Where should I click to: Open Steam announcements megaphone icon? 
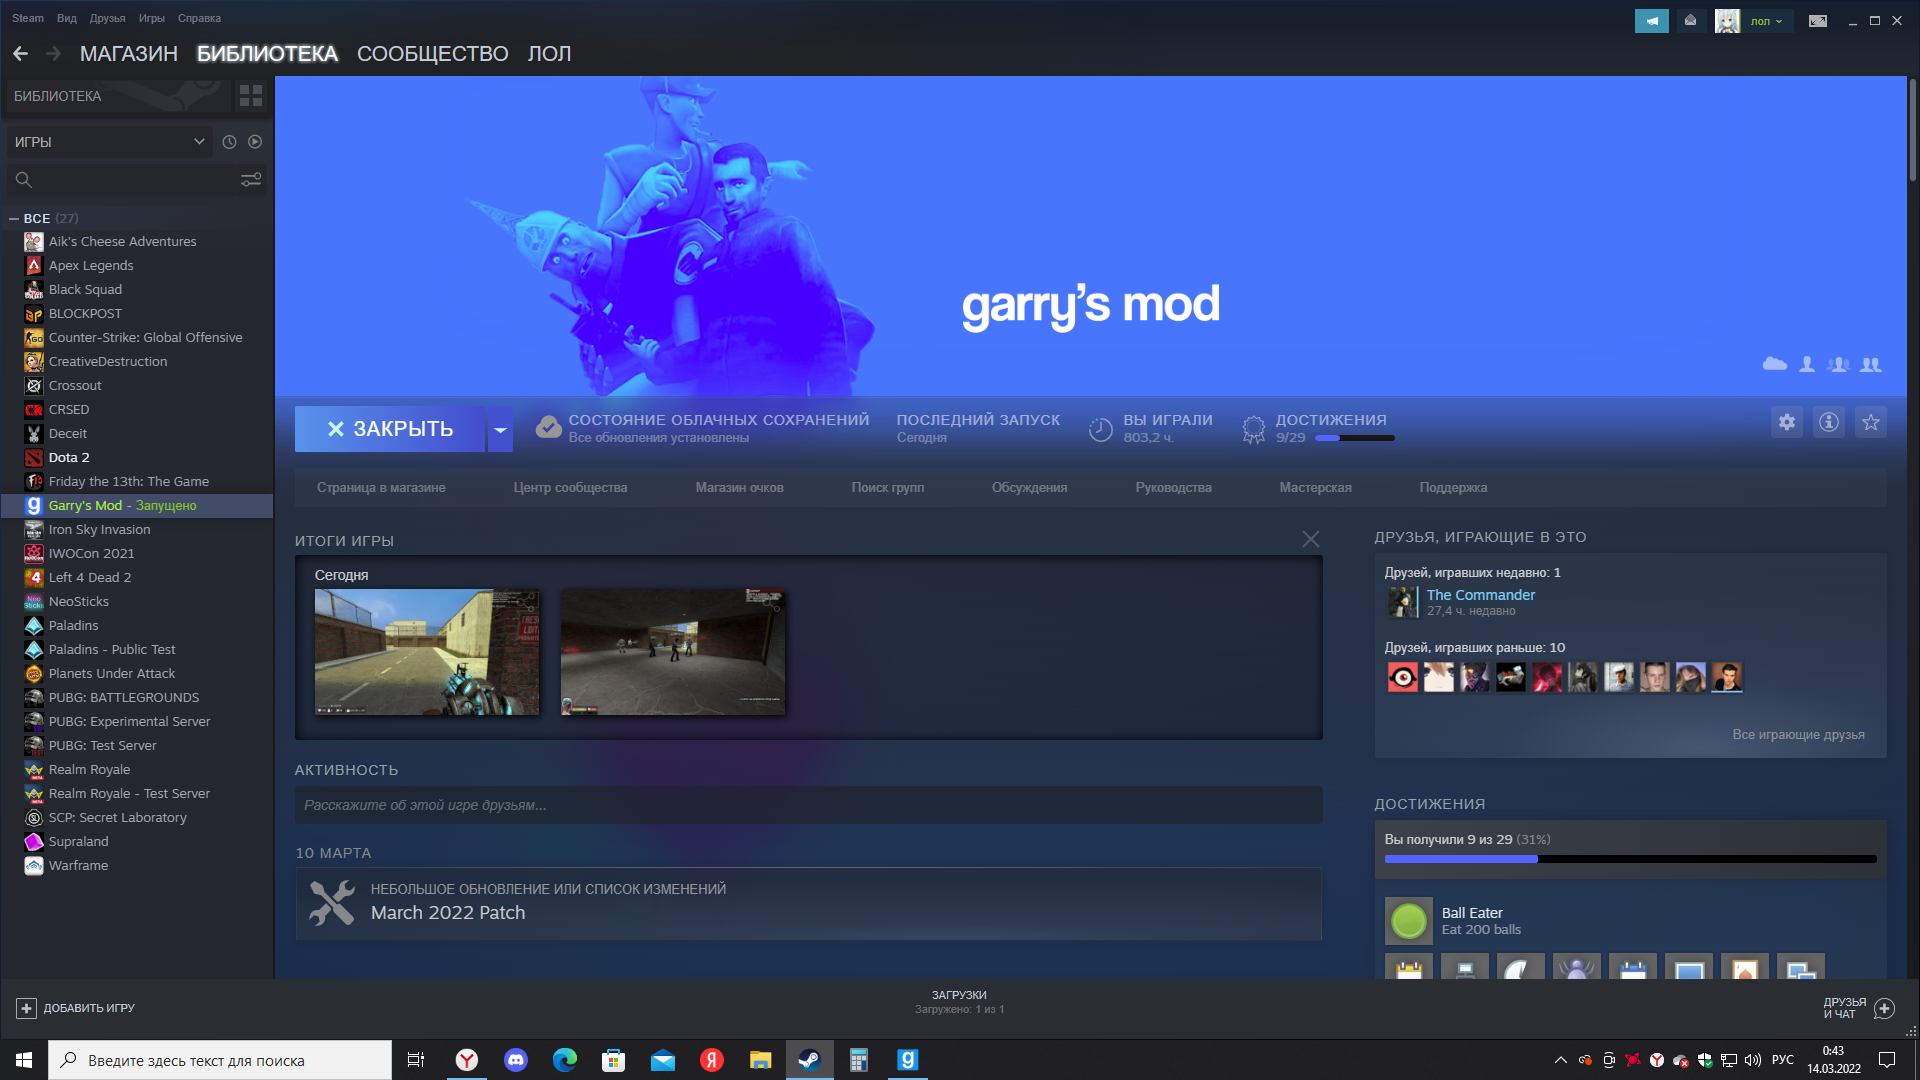pyautogui.click(x=1652, y=21)
